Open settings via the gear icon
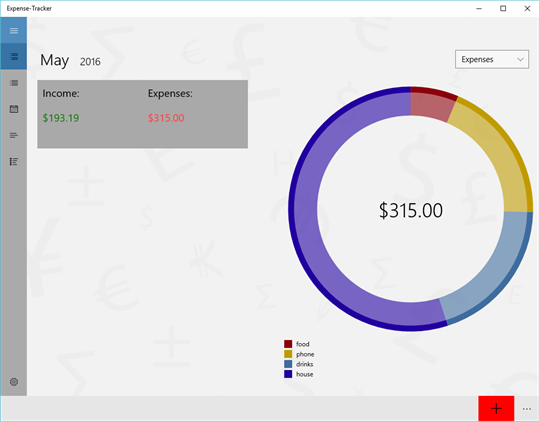Viewport: 539px width, 422px height. coord(14,382)
